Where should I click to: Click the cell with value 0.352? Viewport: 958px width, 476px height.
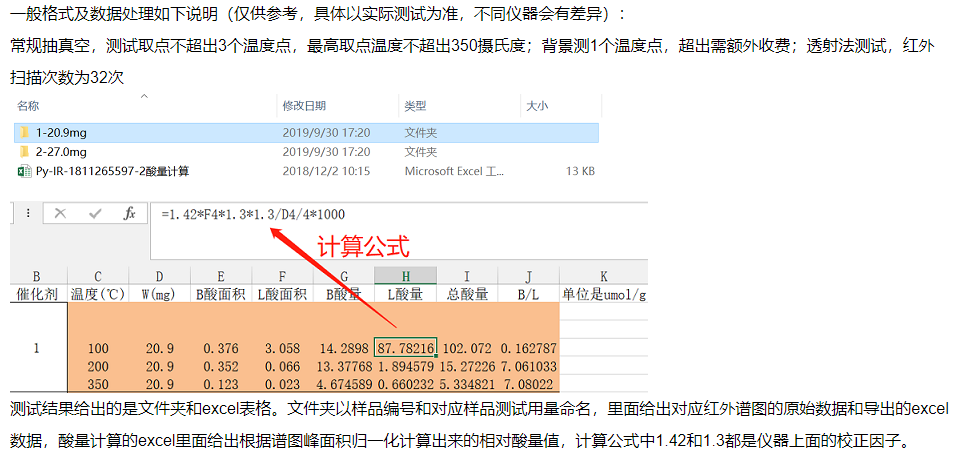[221, 367]
